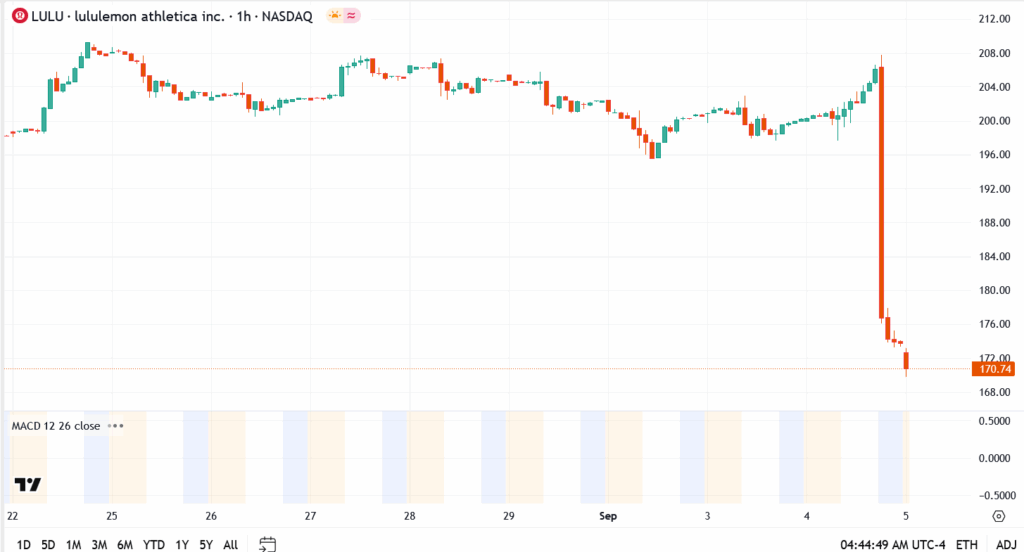The width and height of the screenshot is (1024, 552).
Task: Click the MACD 12 26 close label
Action: [55, 425]
